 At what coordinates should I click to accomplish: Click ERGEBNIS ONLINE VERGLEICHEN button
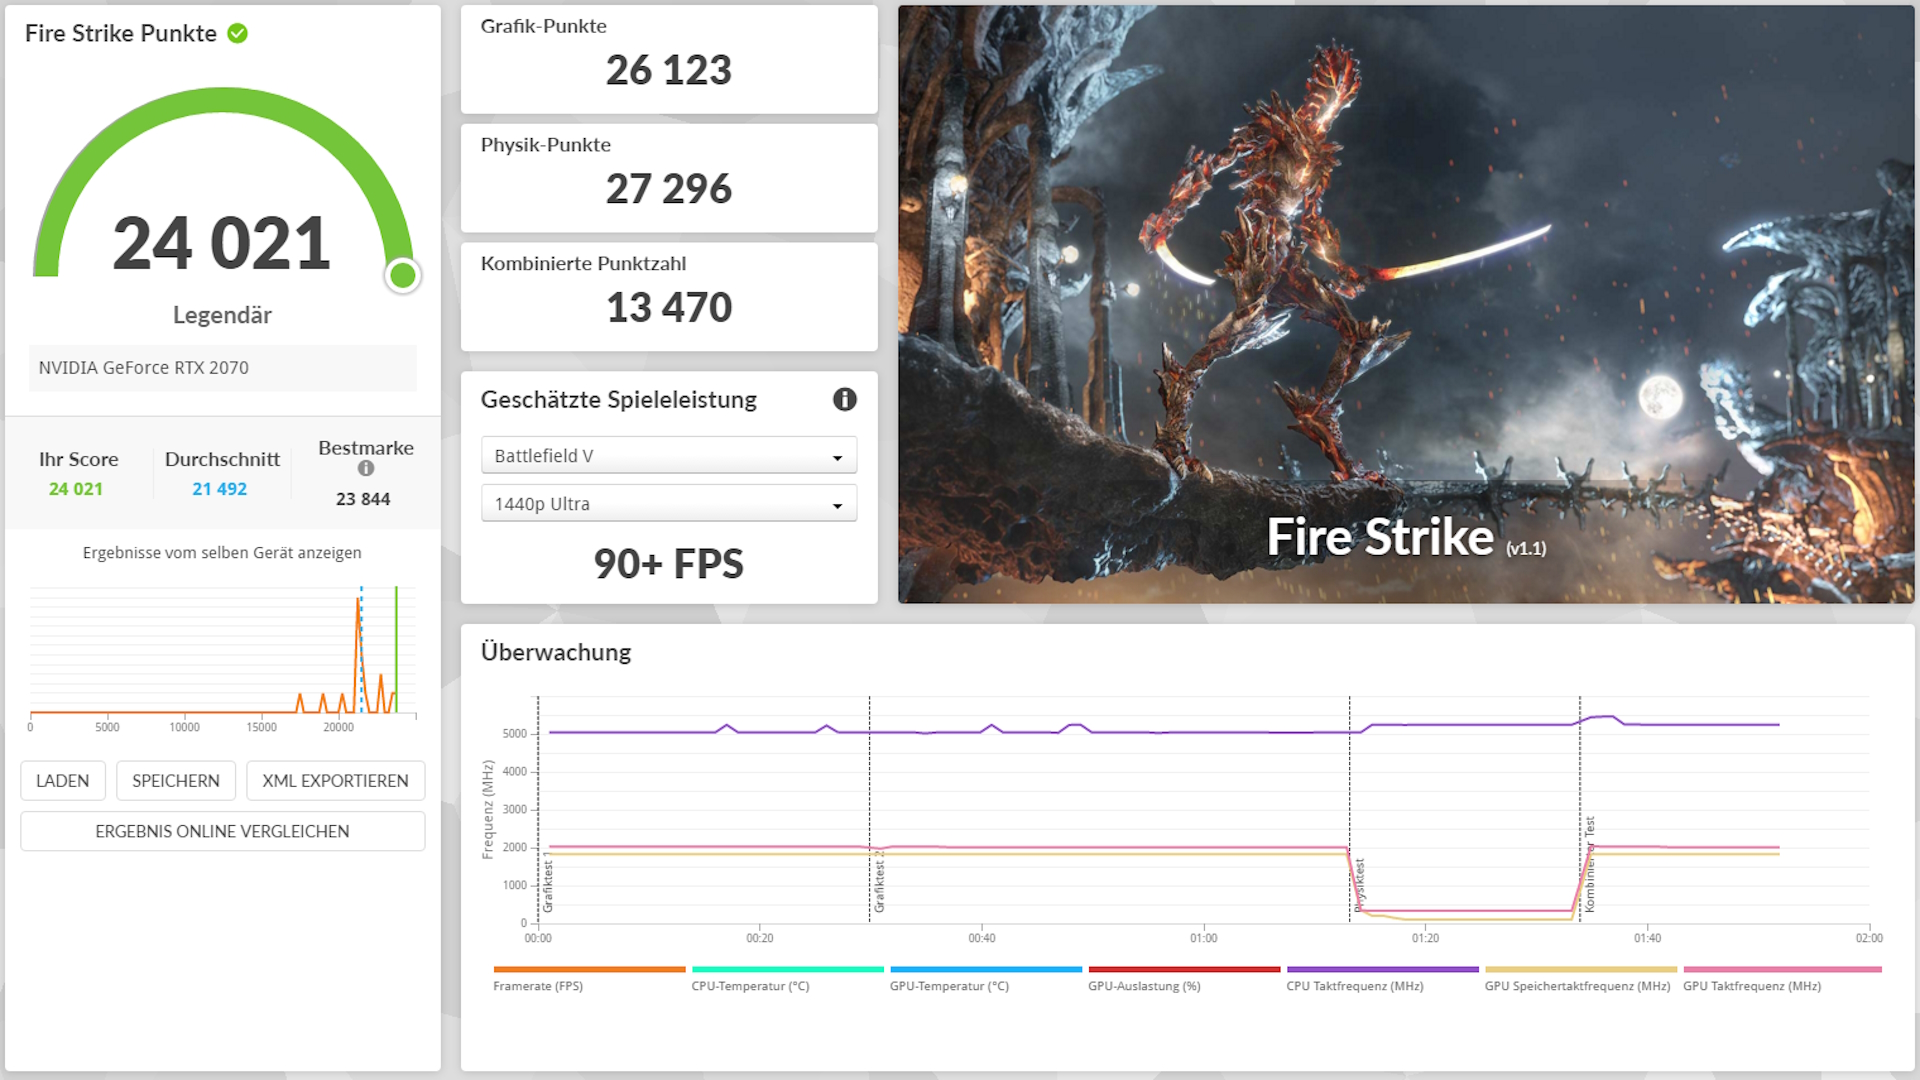pyautogui.click(x=222, y=831)
